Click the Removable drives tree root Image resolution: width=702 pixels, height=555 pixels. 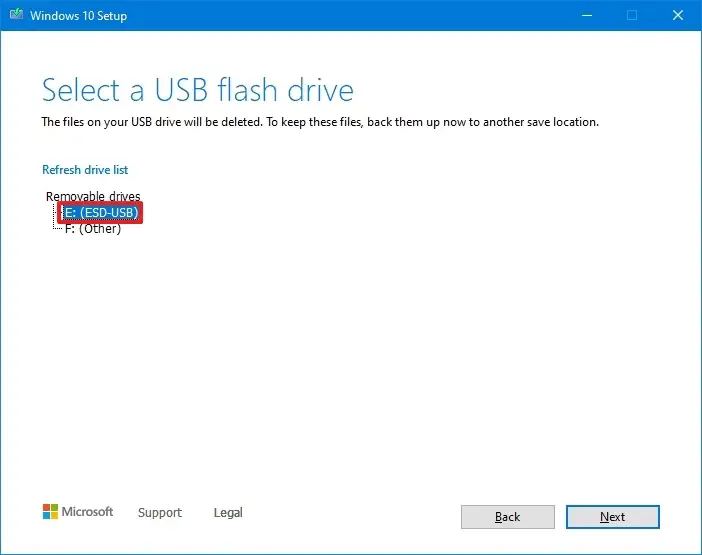point(93,196)
